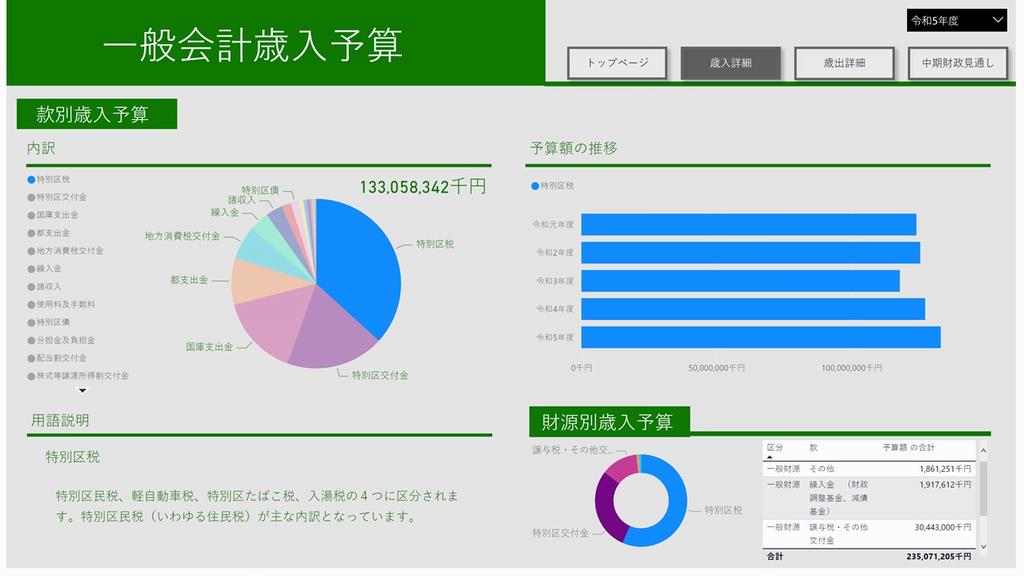Click the 令和元年度 bar
Image resolution: width=1024 pixels, height=576 pixels.
point(748,225)
